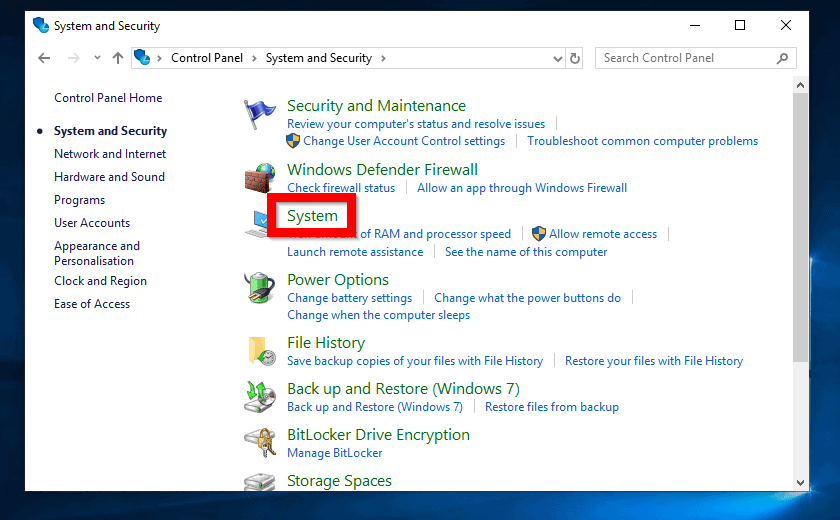
Task: Open Storage Spaces heading
Action: pos(339,480)
